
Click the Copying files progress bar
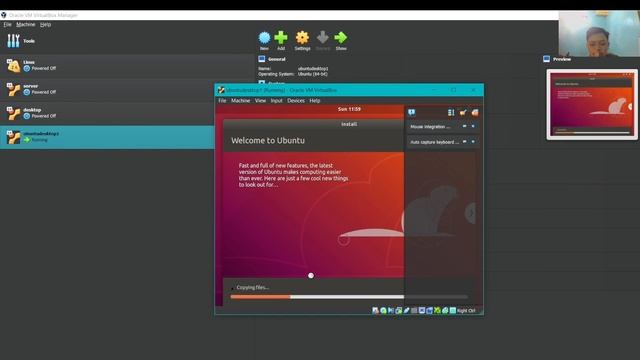[349, 297]
